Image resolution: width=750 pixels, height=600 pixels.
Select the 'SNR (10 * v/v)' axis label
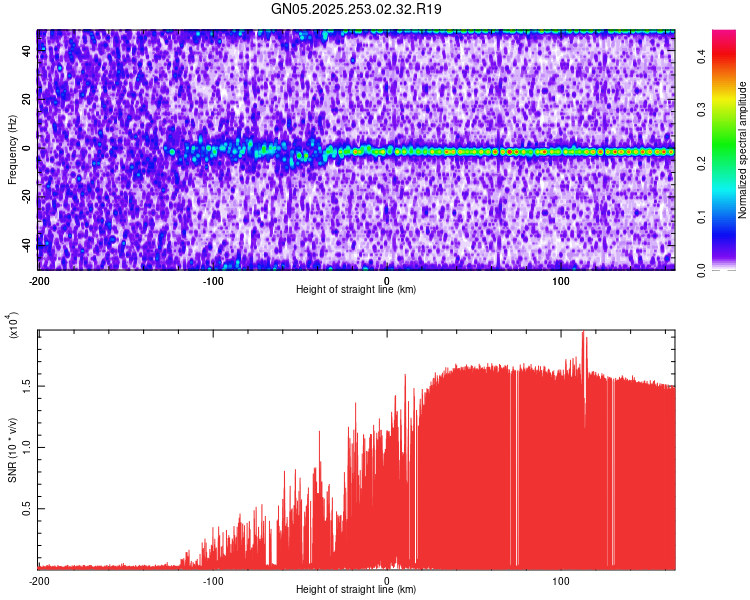point(12,450)
